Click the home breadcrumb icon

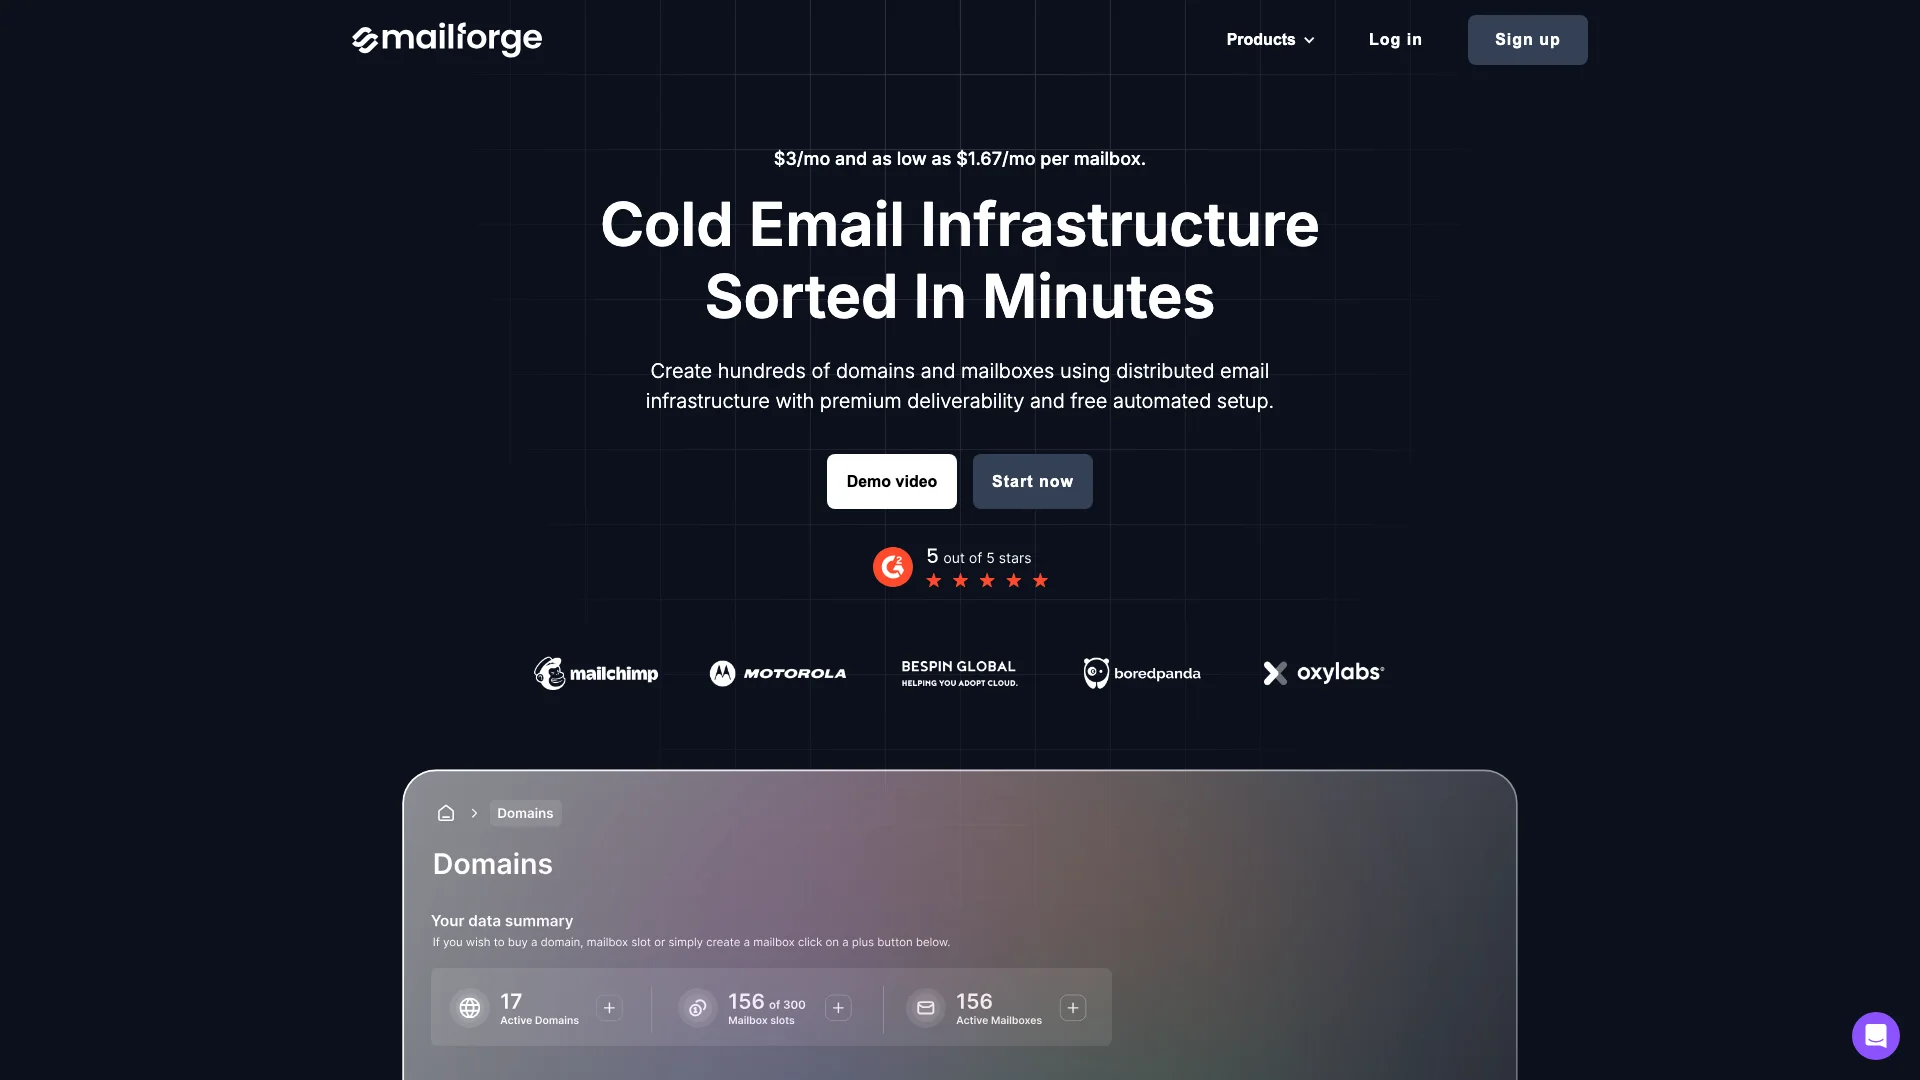(x=444, y=812)
